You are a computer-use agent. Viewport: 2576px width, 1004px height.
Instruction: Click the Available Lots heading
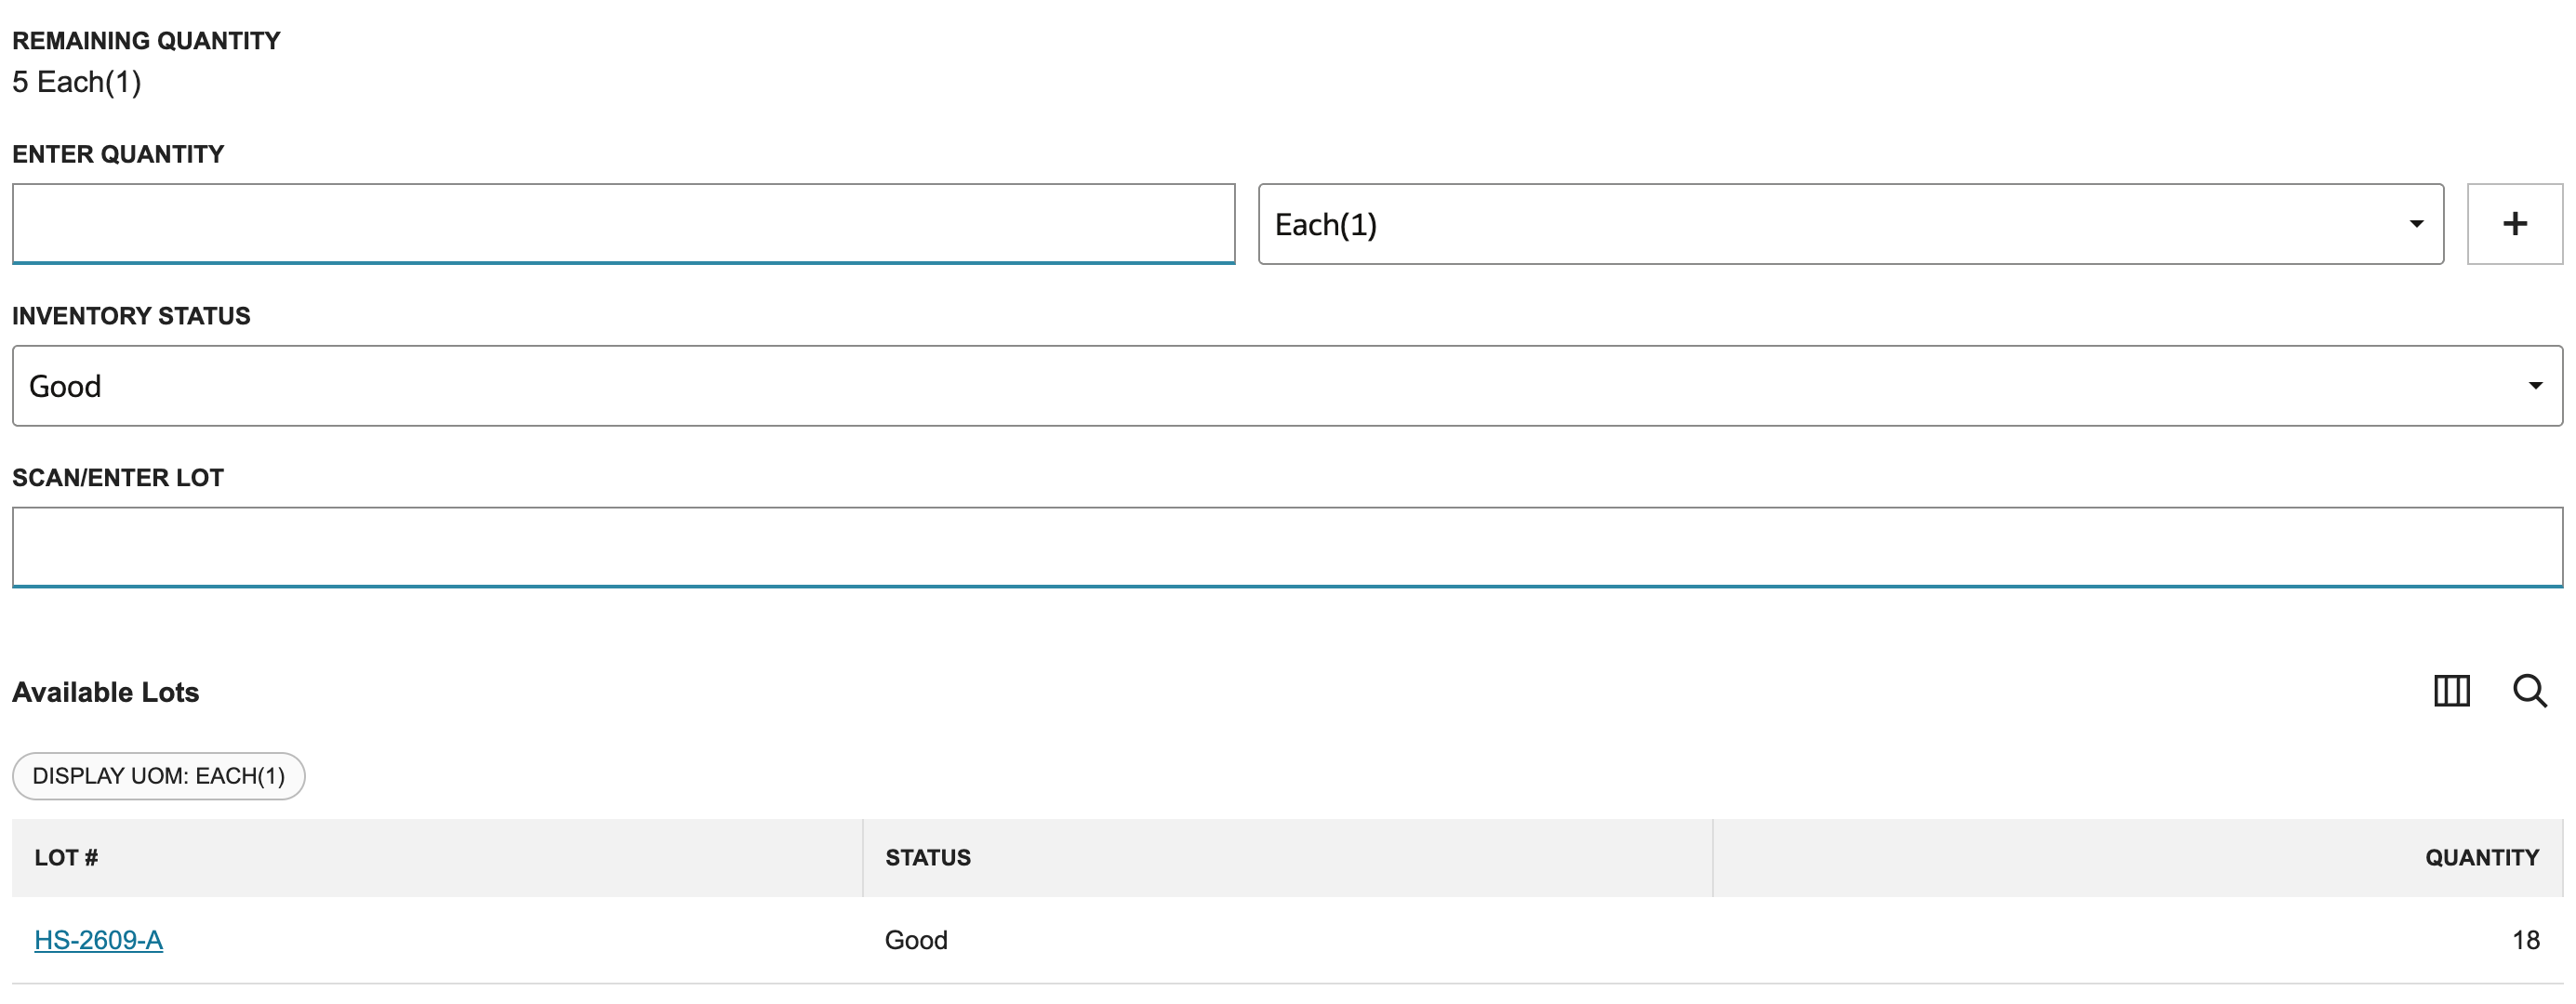105,692
